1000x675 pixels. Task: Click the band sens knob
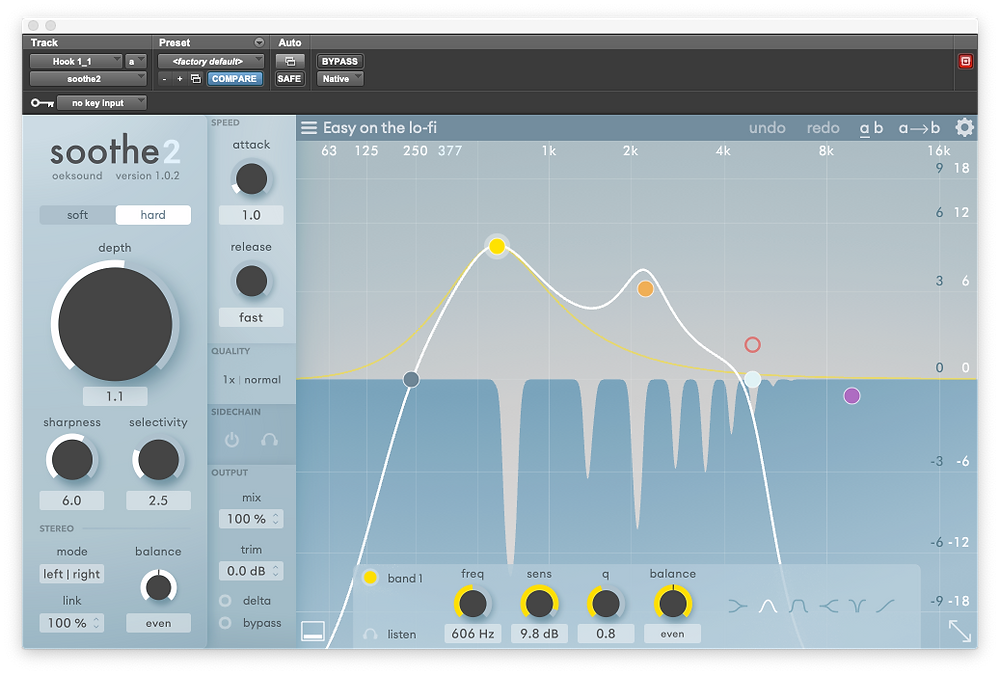click(x=539, y=604)
